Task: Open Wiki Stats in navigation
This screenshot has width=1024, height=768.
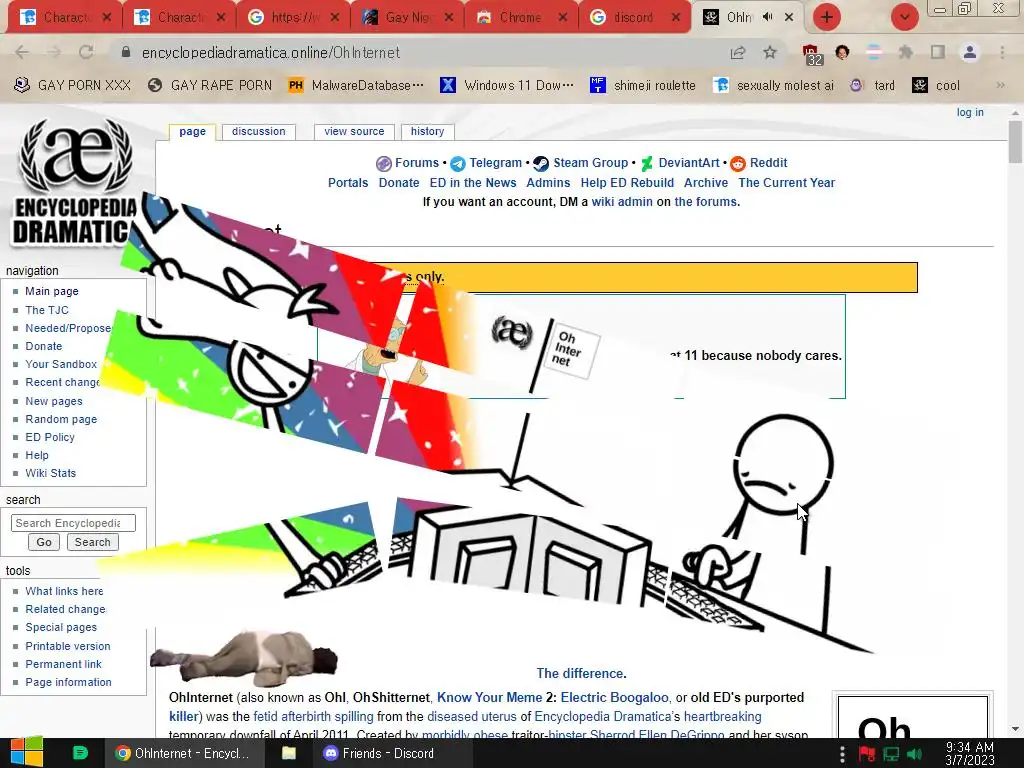Action: coord(50,473)
